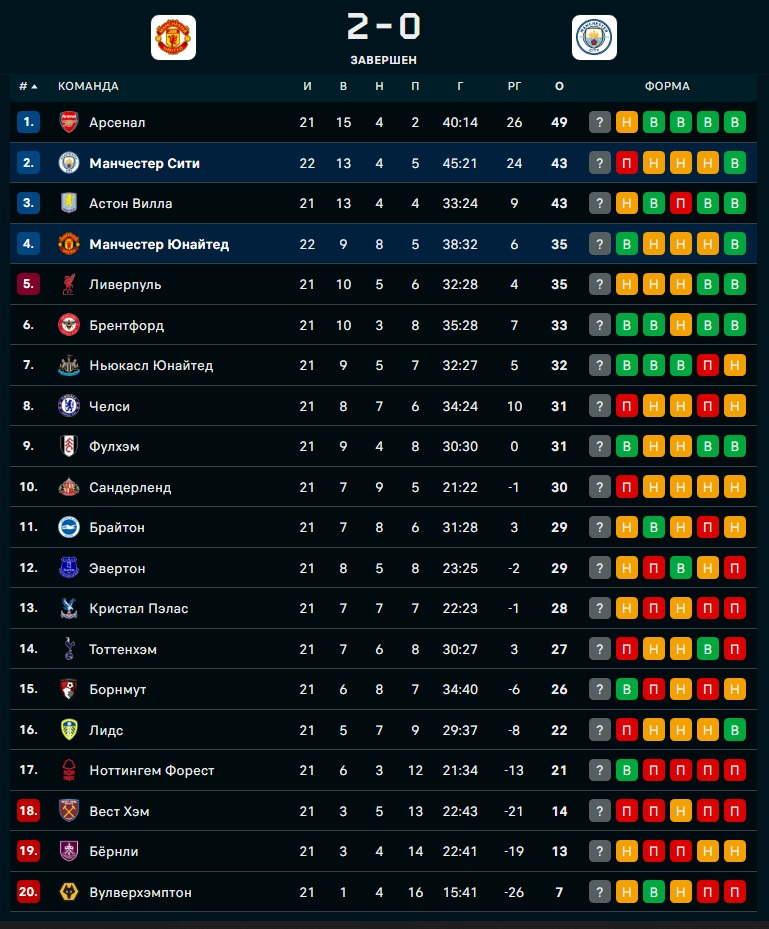Click the Chelsea club logo
The width and height of the screenshot is (769, 929).
point(69,406)
